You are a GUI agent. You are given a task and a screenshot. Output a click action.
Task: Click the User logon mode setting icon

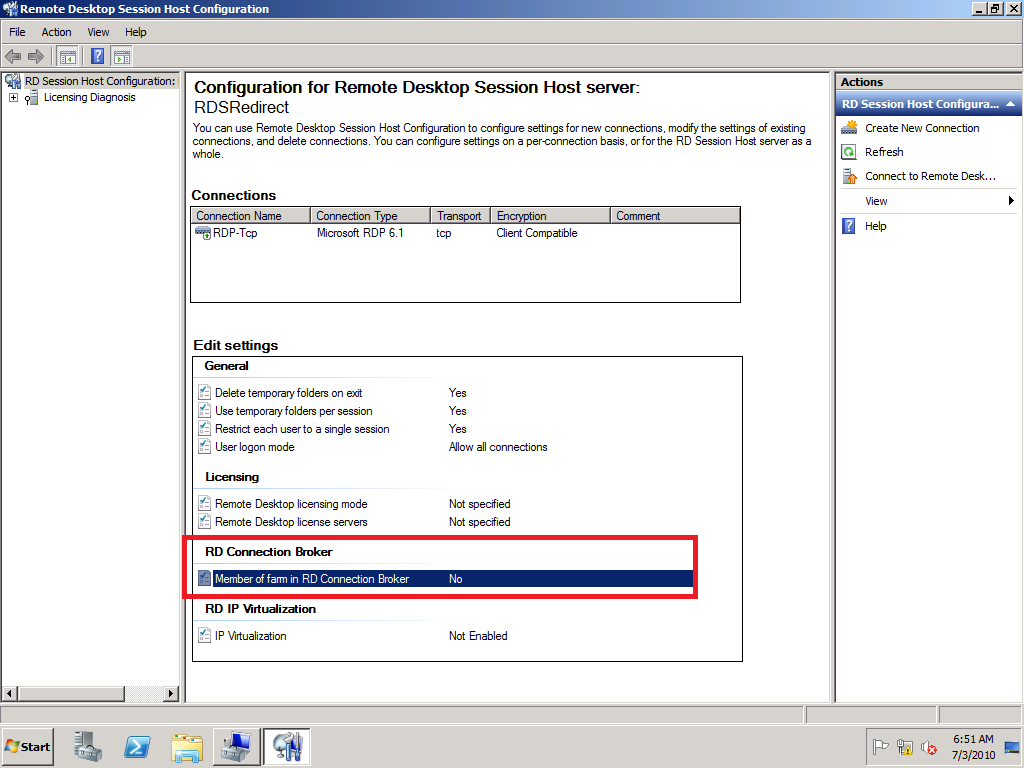click(204, 447)
